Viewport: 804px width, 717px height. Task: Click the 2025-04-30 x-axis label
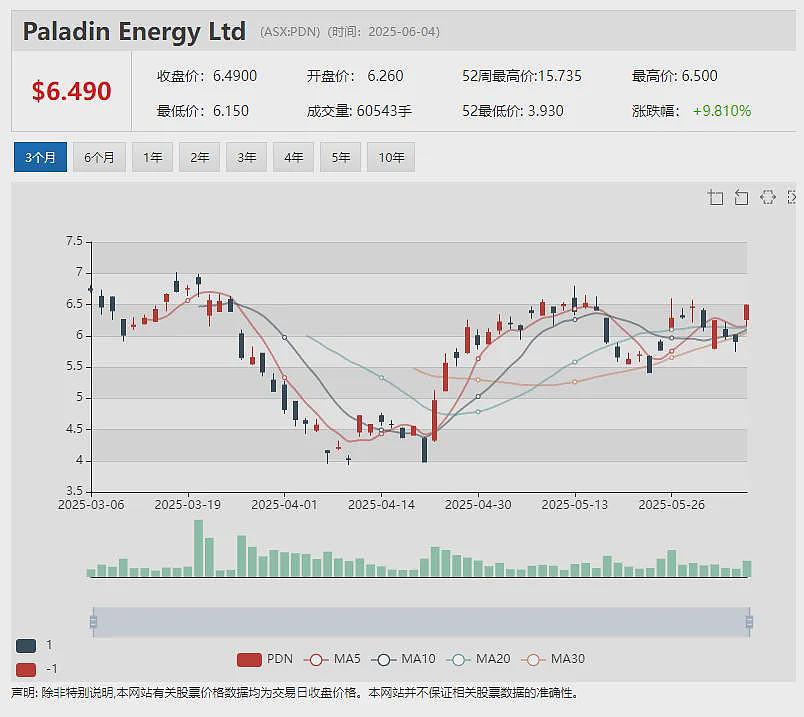[478, 505]
